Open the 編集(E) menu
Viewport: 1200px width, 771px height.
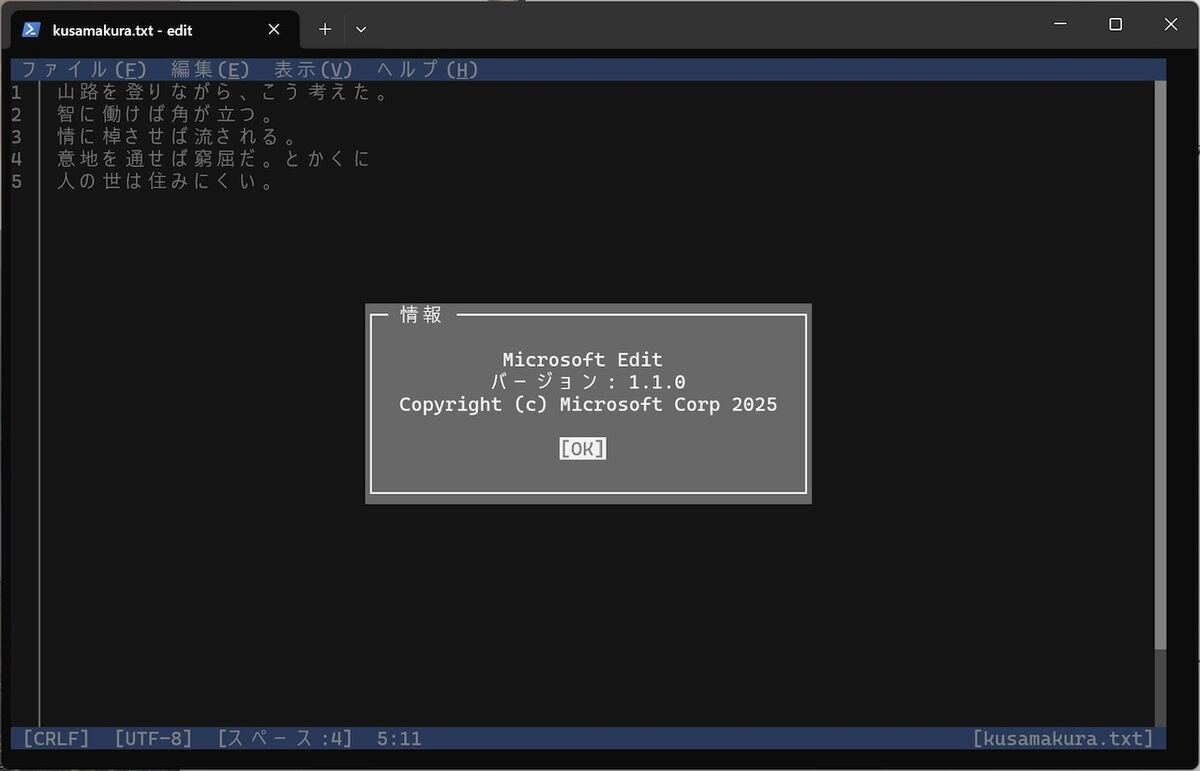(210, 70)
